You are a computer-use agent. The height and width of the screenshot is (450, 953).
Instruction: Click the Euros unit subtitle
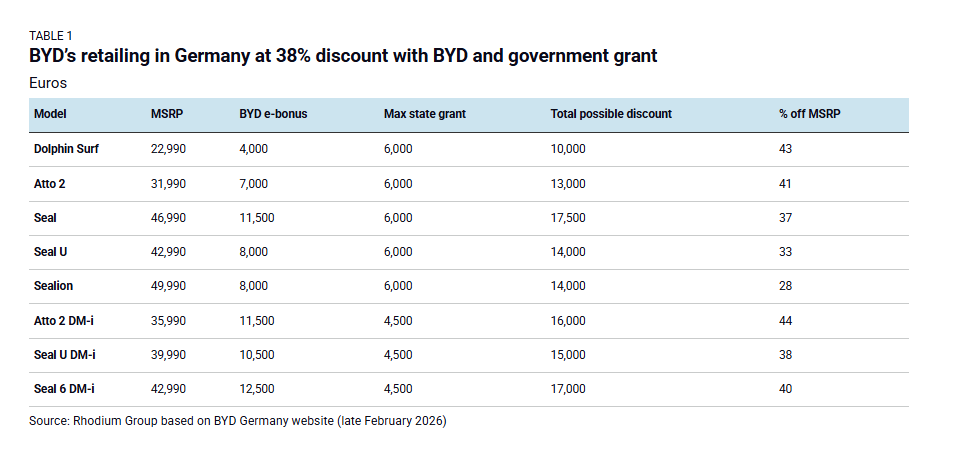[x=47, y=82]
